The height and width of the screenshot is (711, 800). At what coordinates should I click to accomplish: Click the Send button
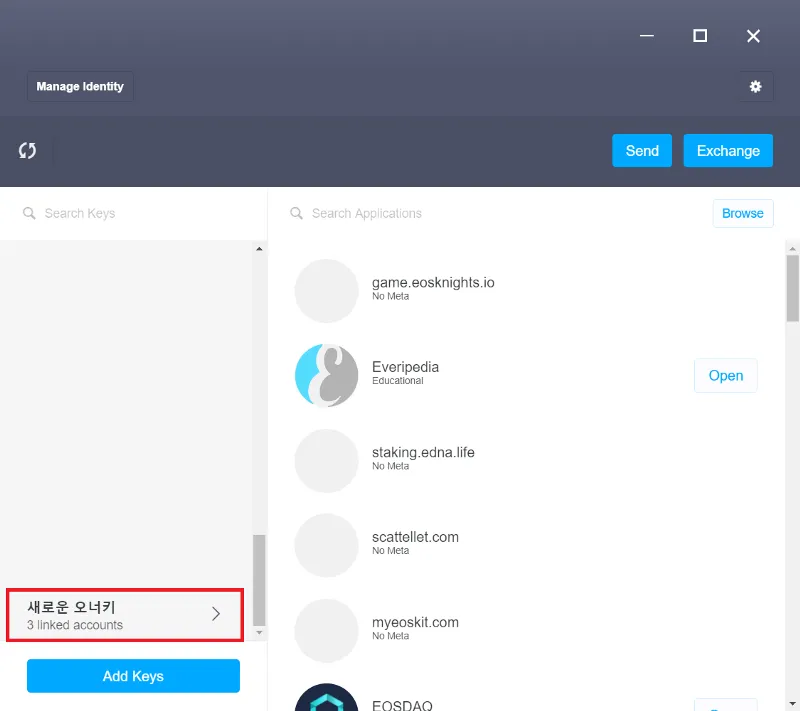tap(642, 150)
